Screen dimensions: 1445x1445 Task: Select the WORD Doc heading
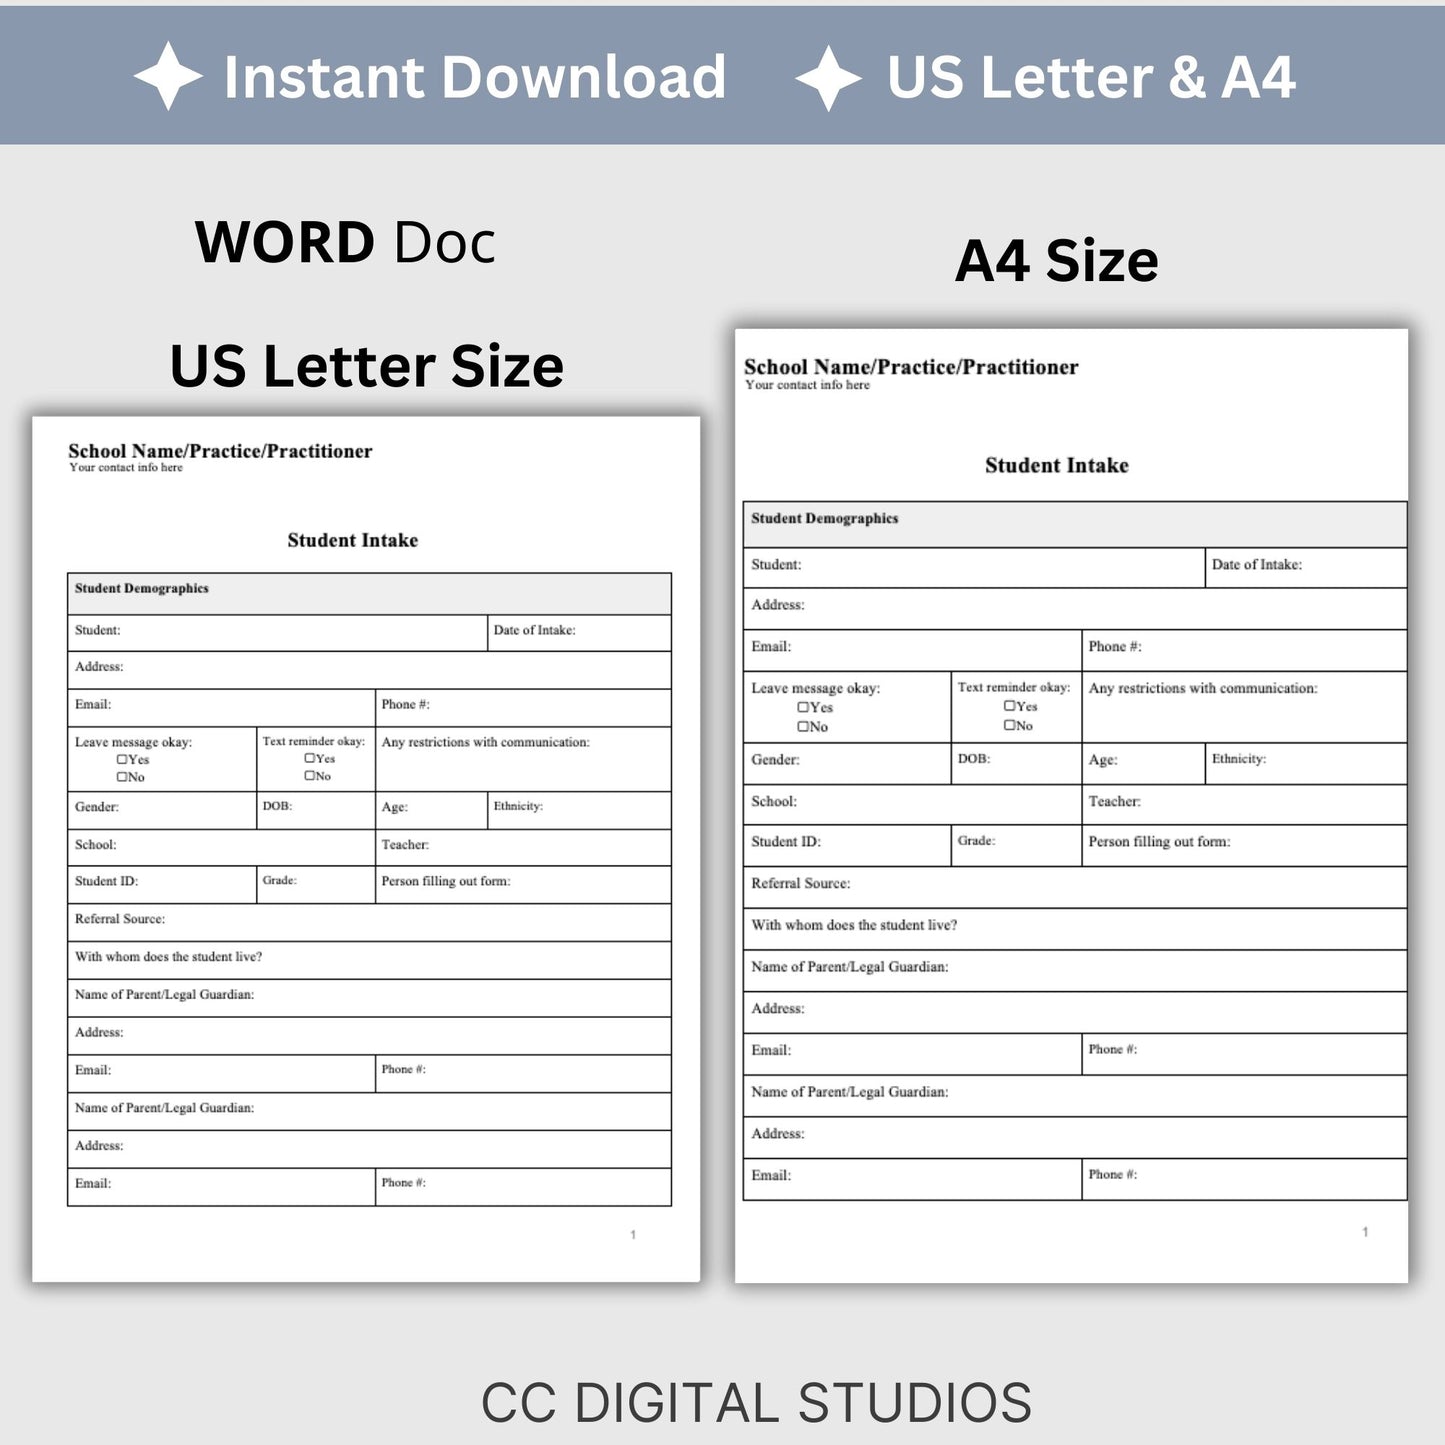345,243
